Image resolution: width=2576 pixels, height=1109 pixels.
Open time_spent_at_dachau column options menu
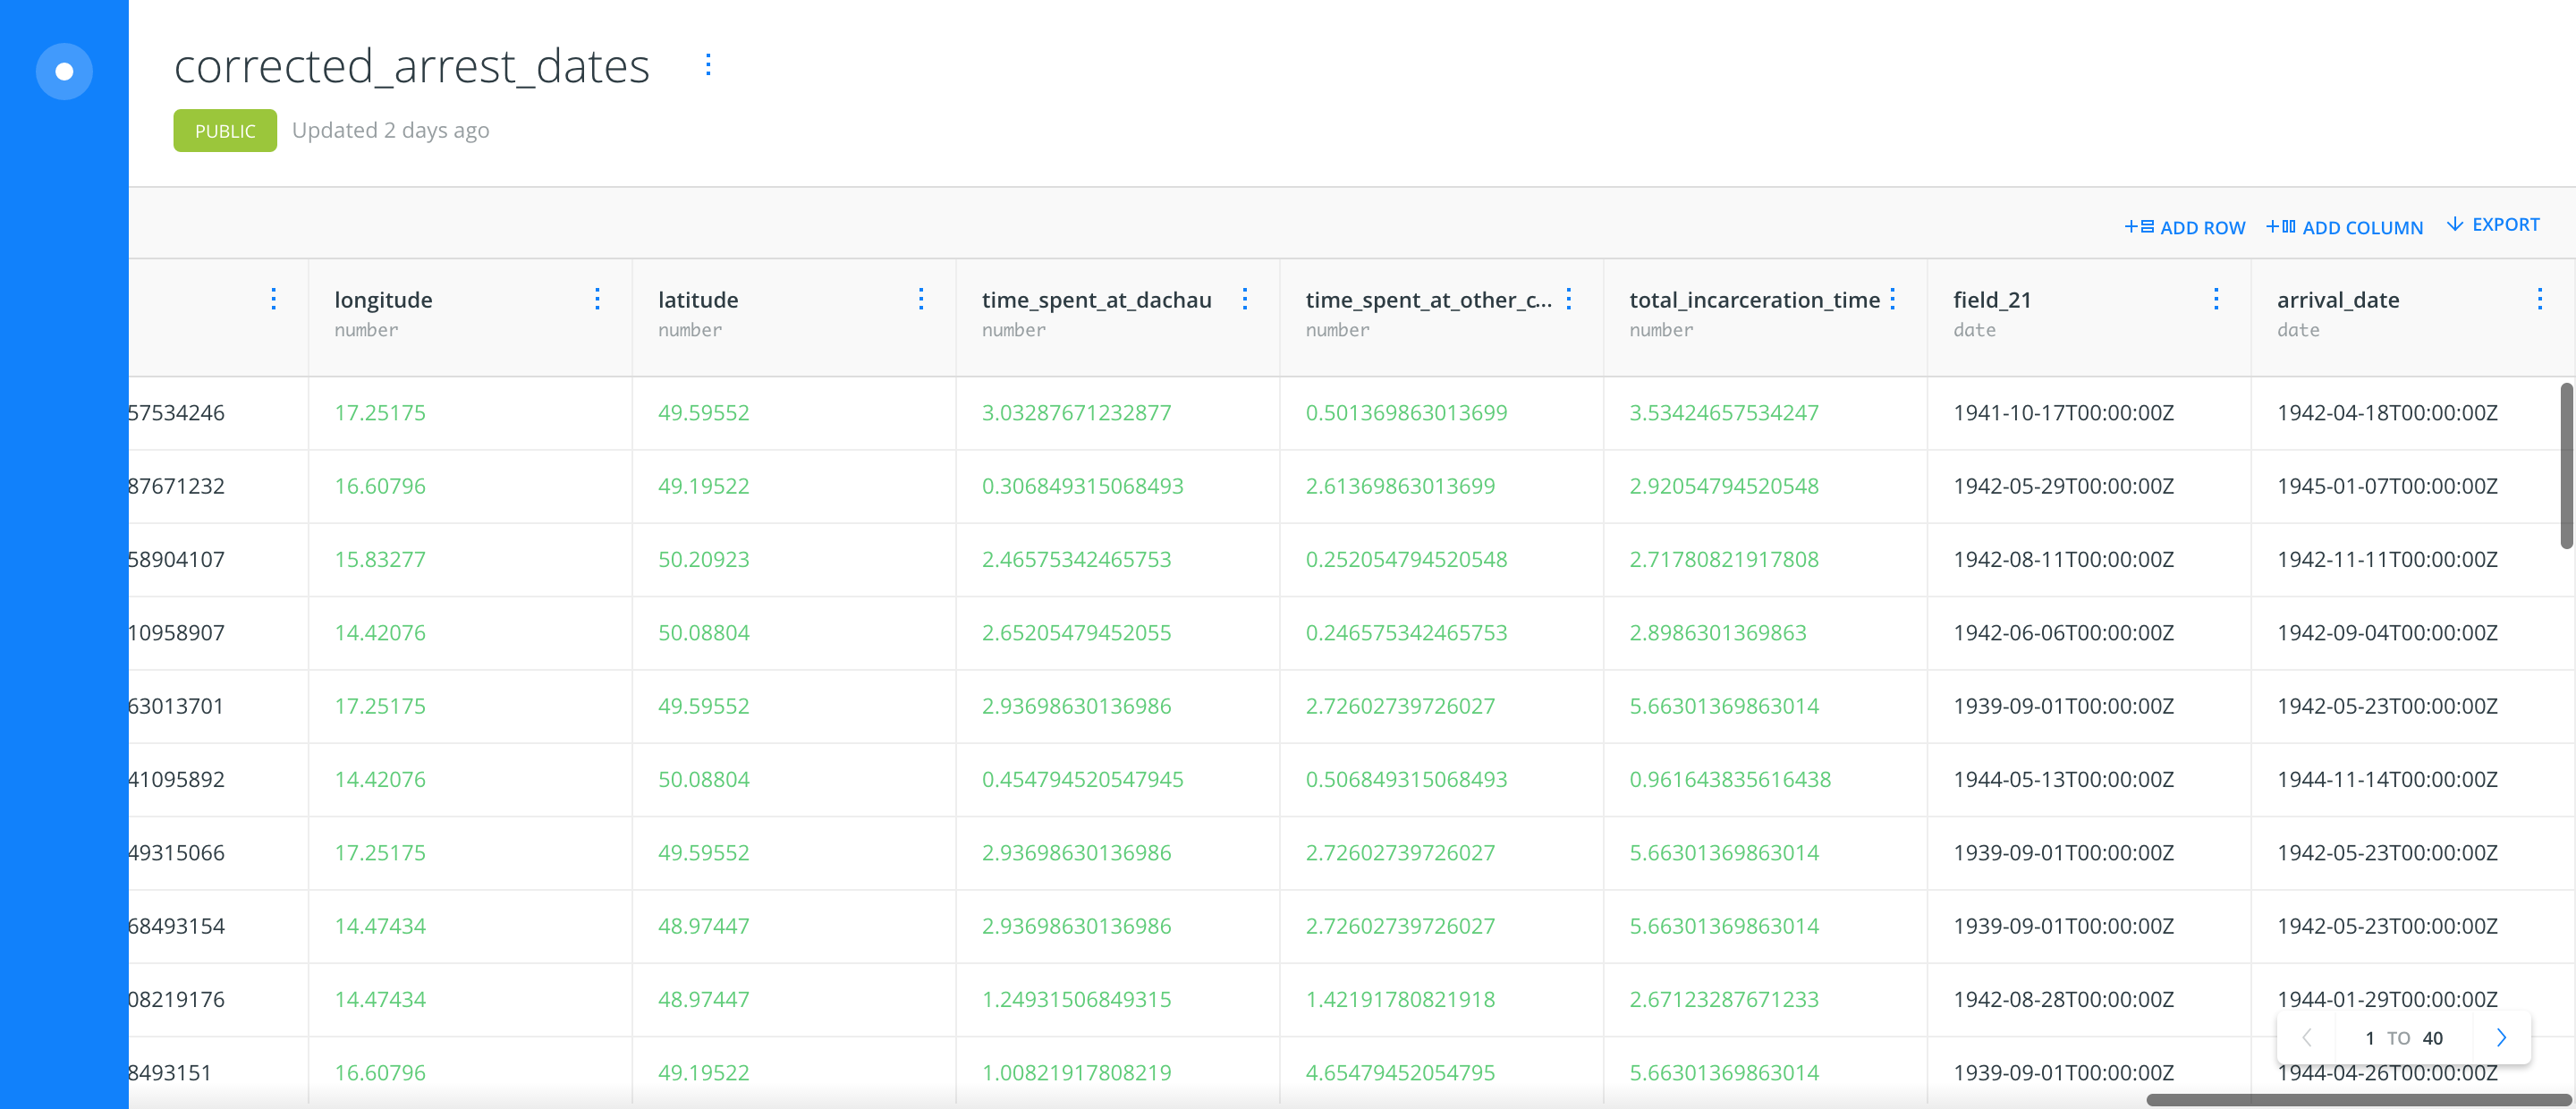pos(1244,299)
